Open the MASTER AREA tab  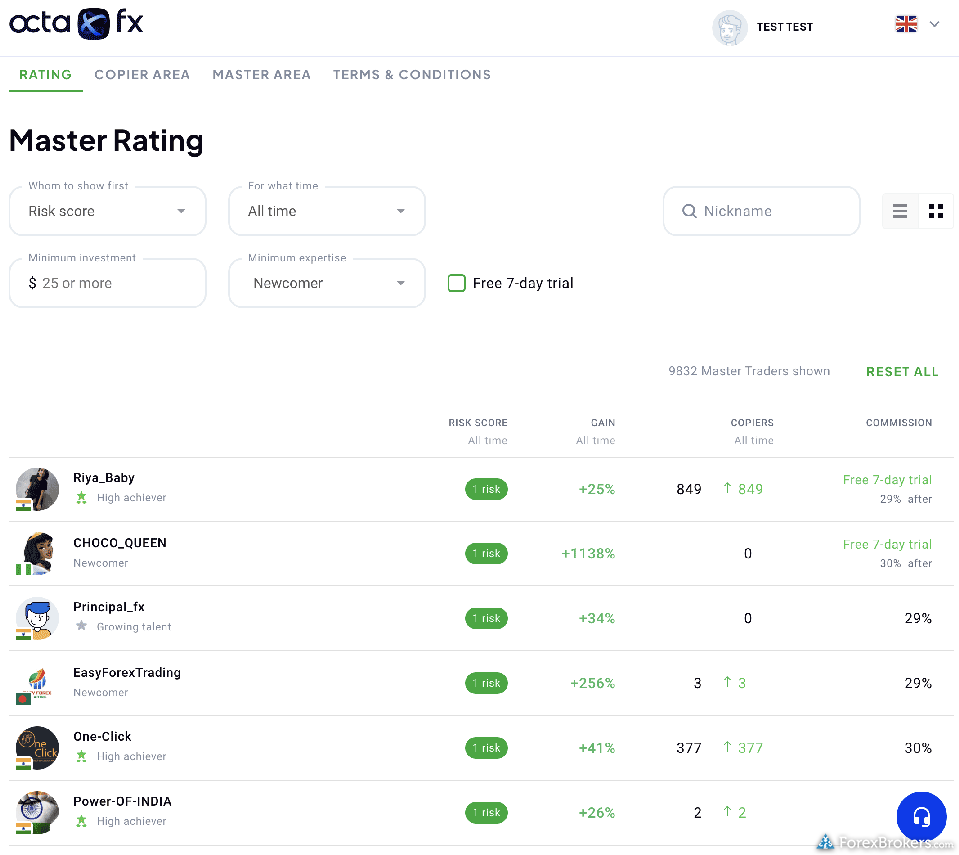click(x=262, y=75)
